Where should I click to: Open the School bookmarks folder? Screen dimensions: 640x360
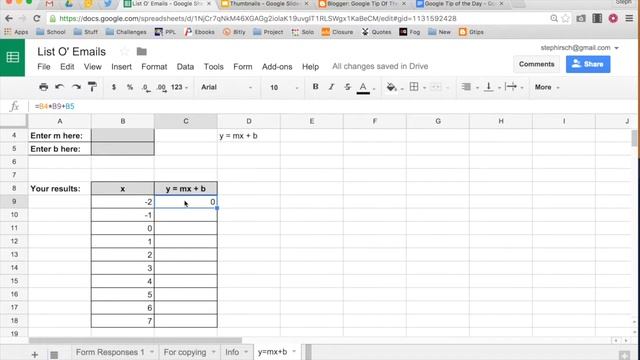(51, 32)
